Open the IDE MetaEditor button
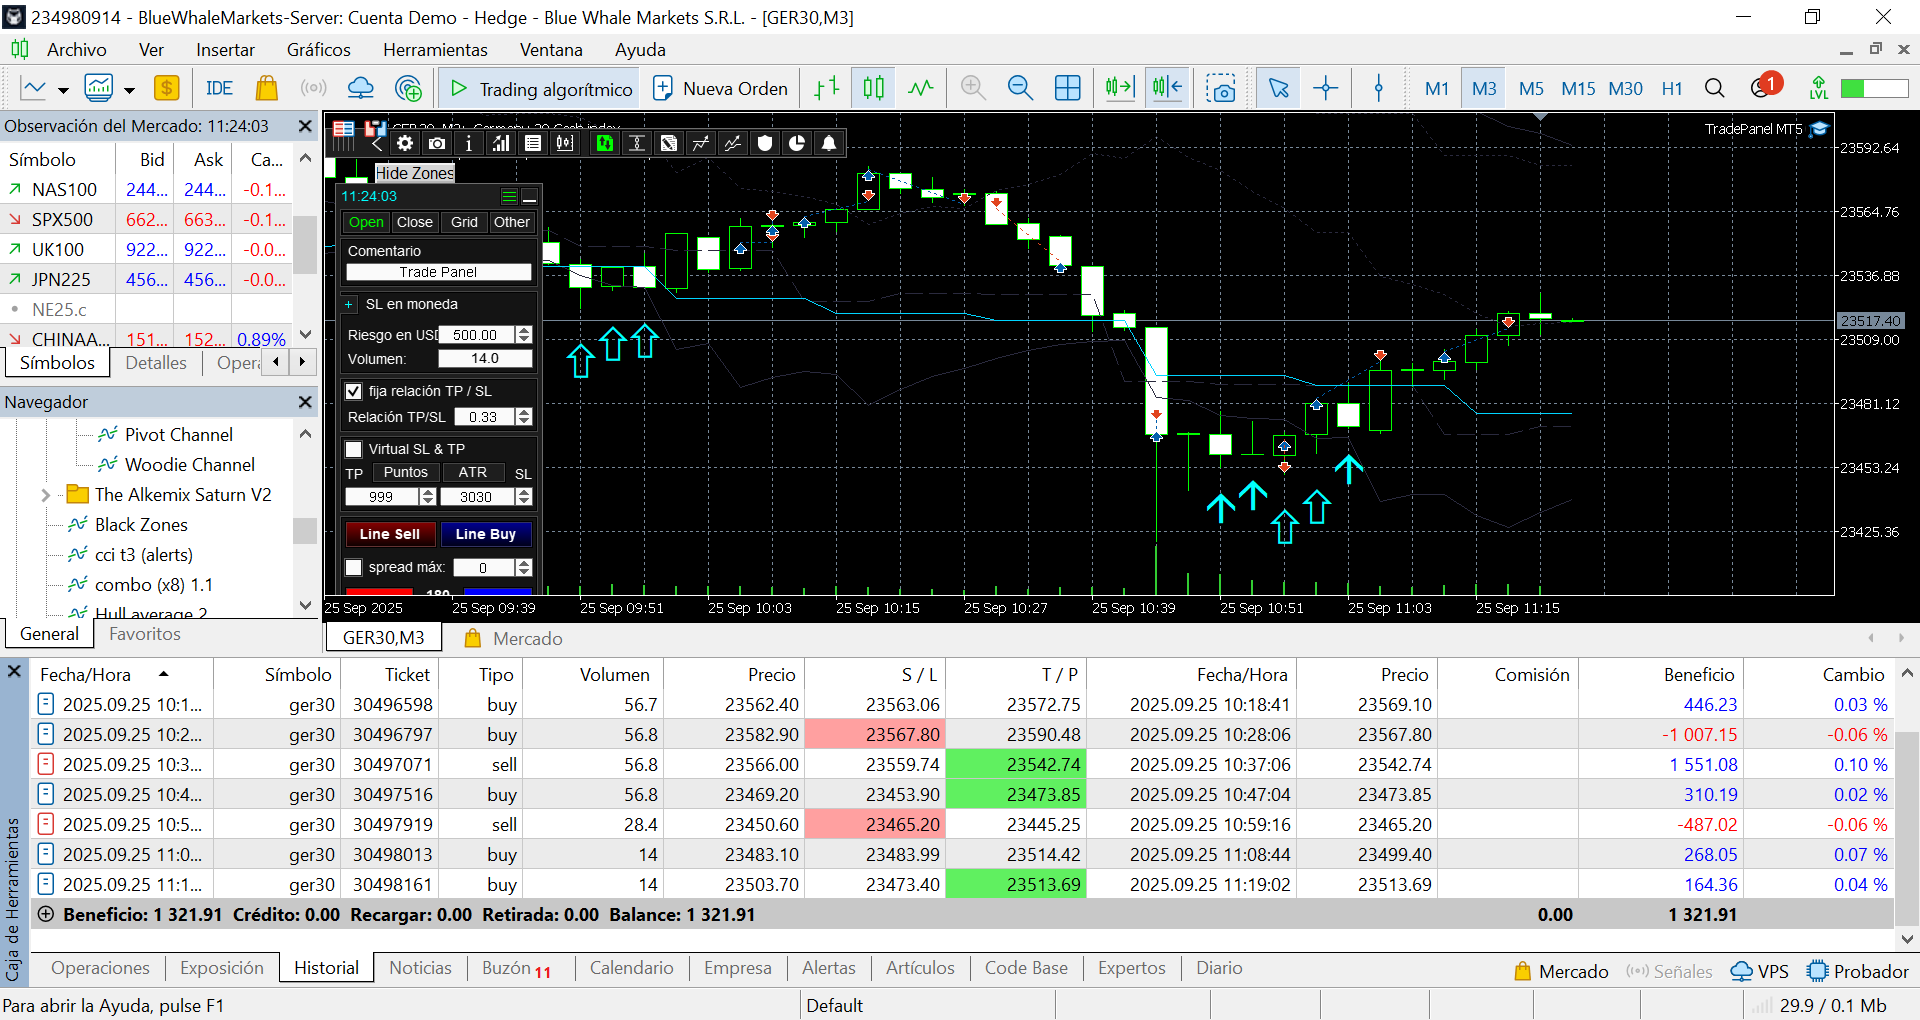 point(219,88)
